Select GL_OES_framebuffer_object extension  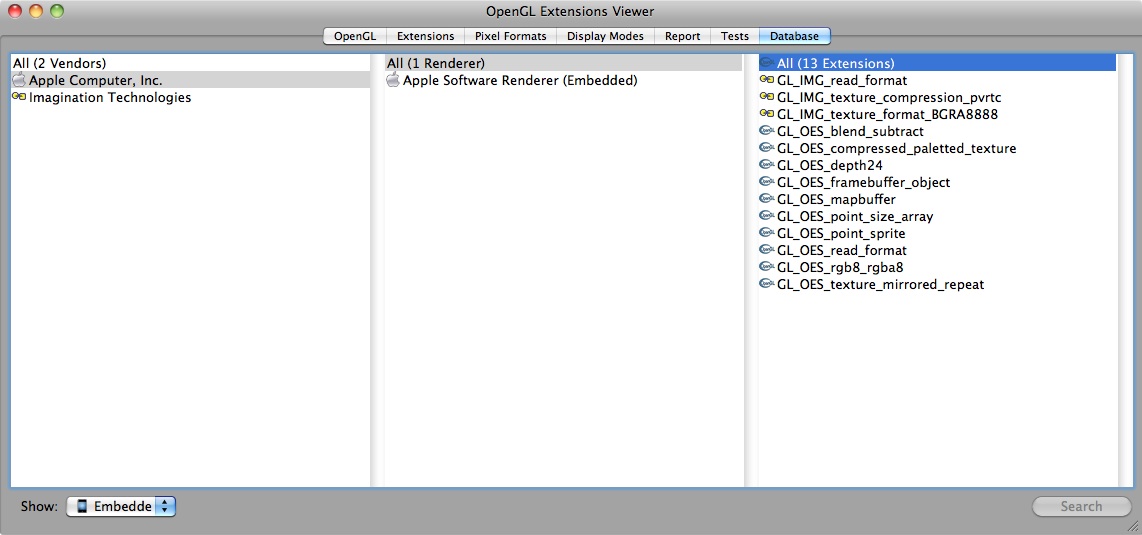(x=937, y=182)
